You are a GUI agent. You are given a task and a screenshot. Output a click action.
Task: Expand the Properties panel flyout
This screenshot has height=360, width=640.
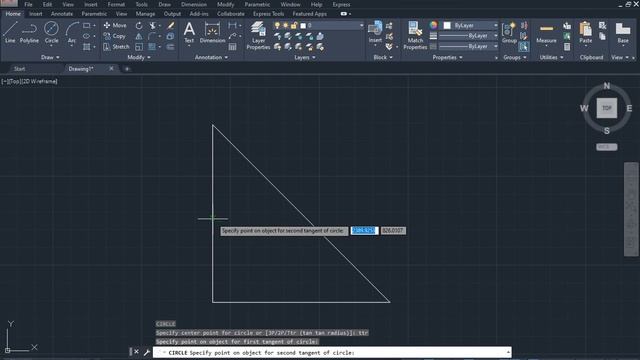point(447,58)
